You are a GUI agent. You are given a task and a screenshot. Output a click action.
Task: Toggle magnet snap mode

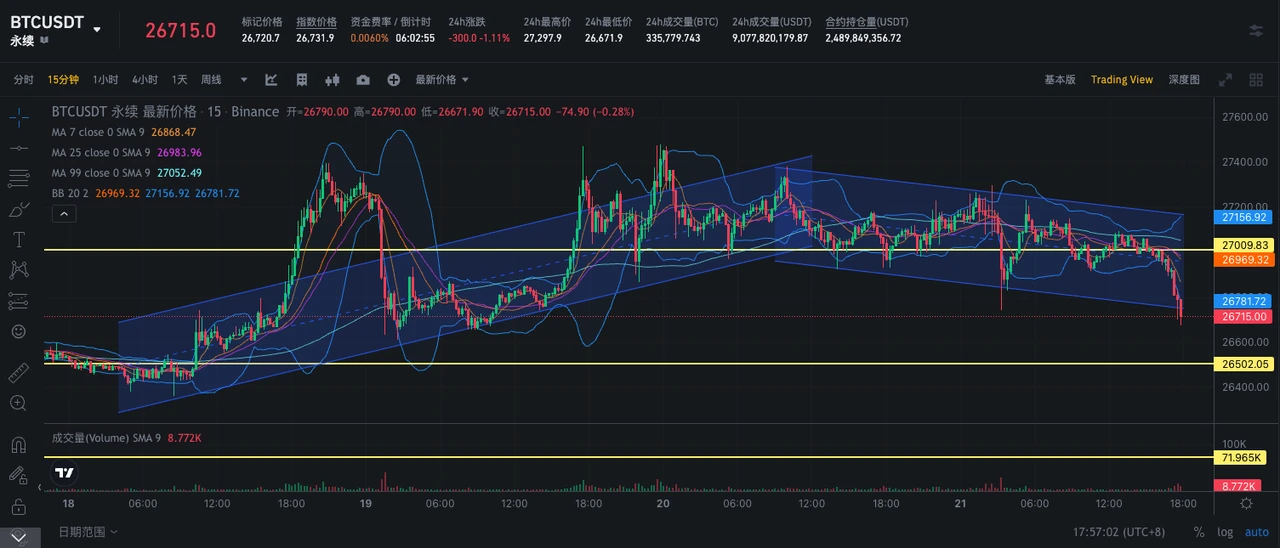click(18, 445)
